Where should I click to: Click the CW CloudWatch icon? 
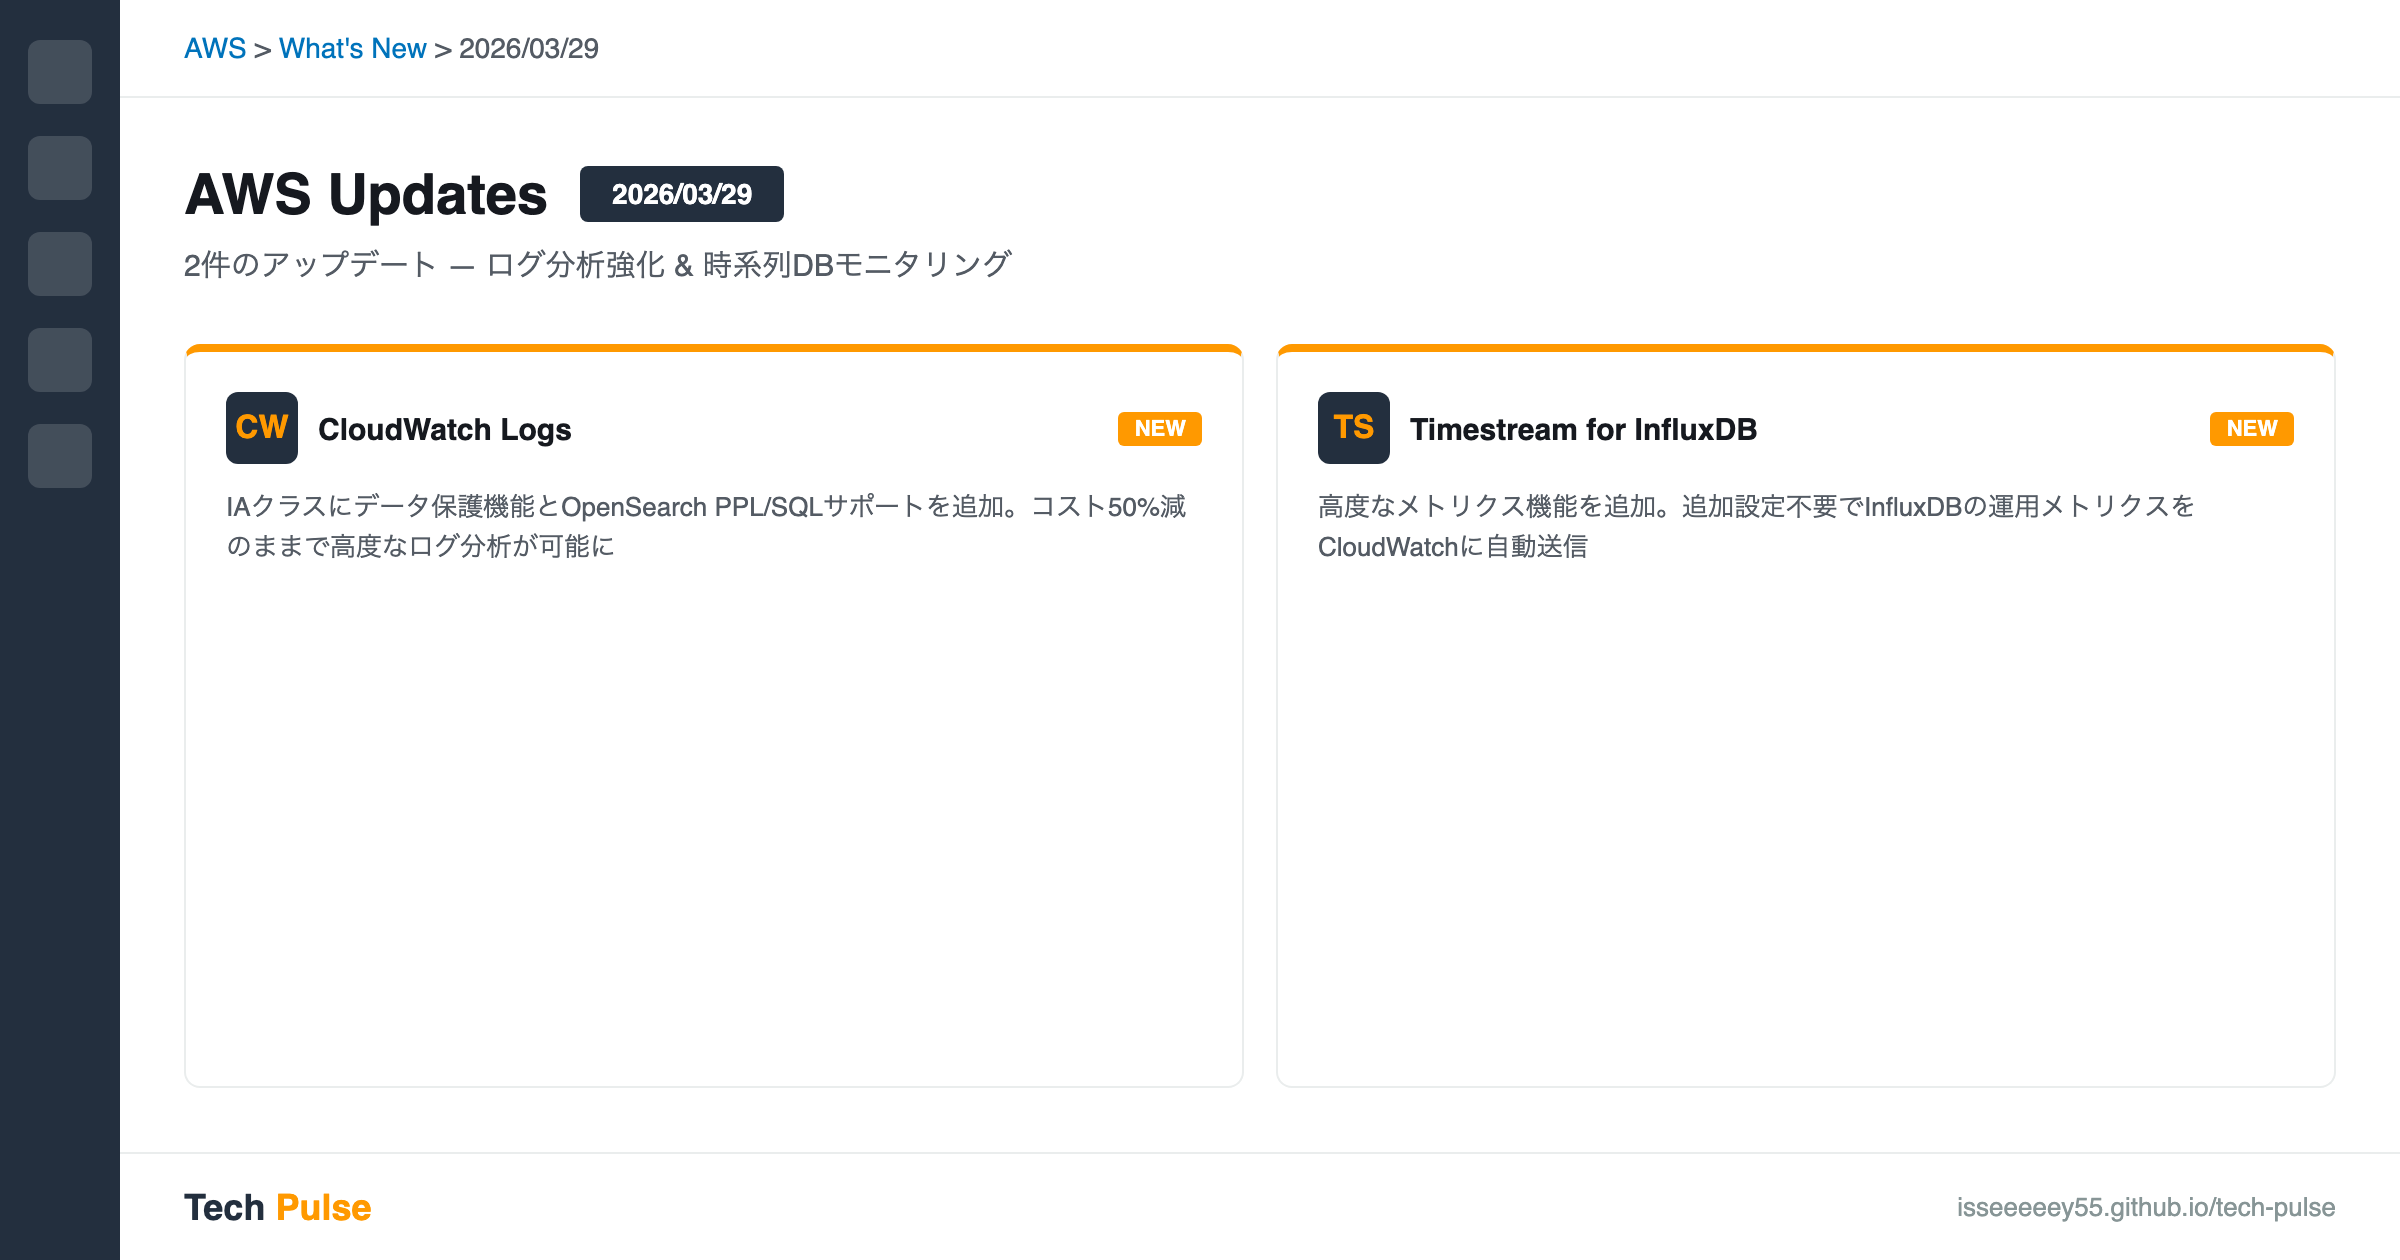pyautogui.click(x=262, y=428)
